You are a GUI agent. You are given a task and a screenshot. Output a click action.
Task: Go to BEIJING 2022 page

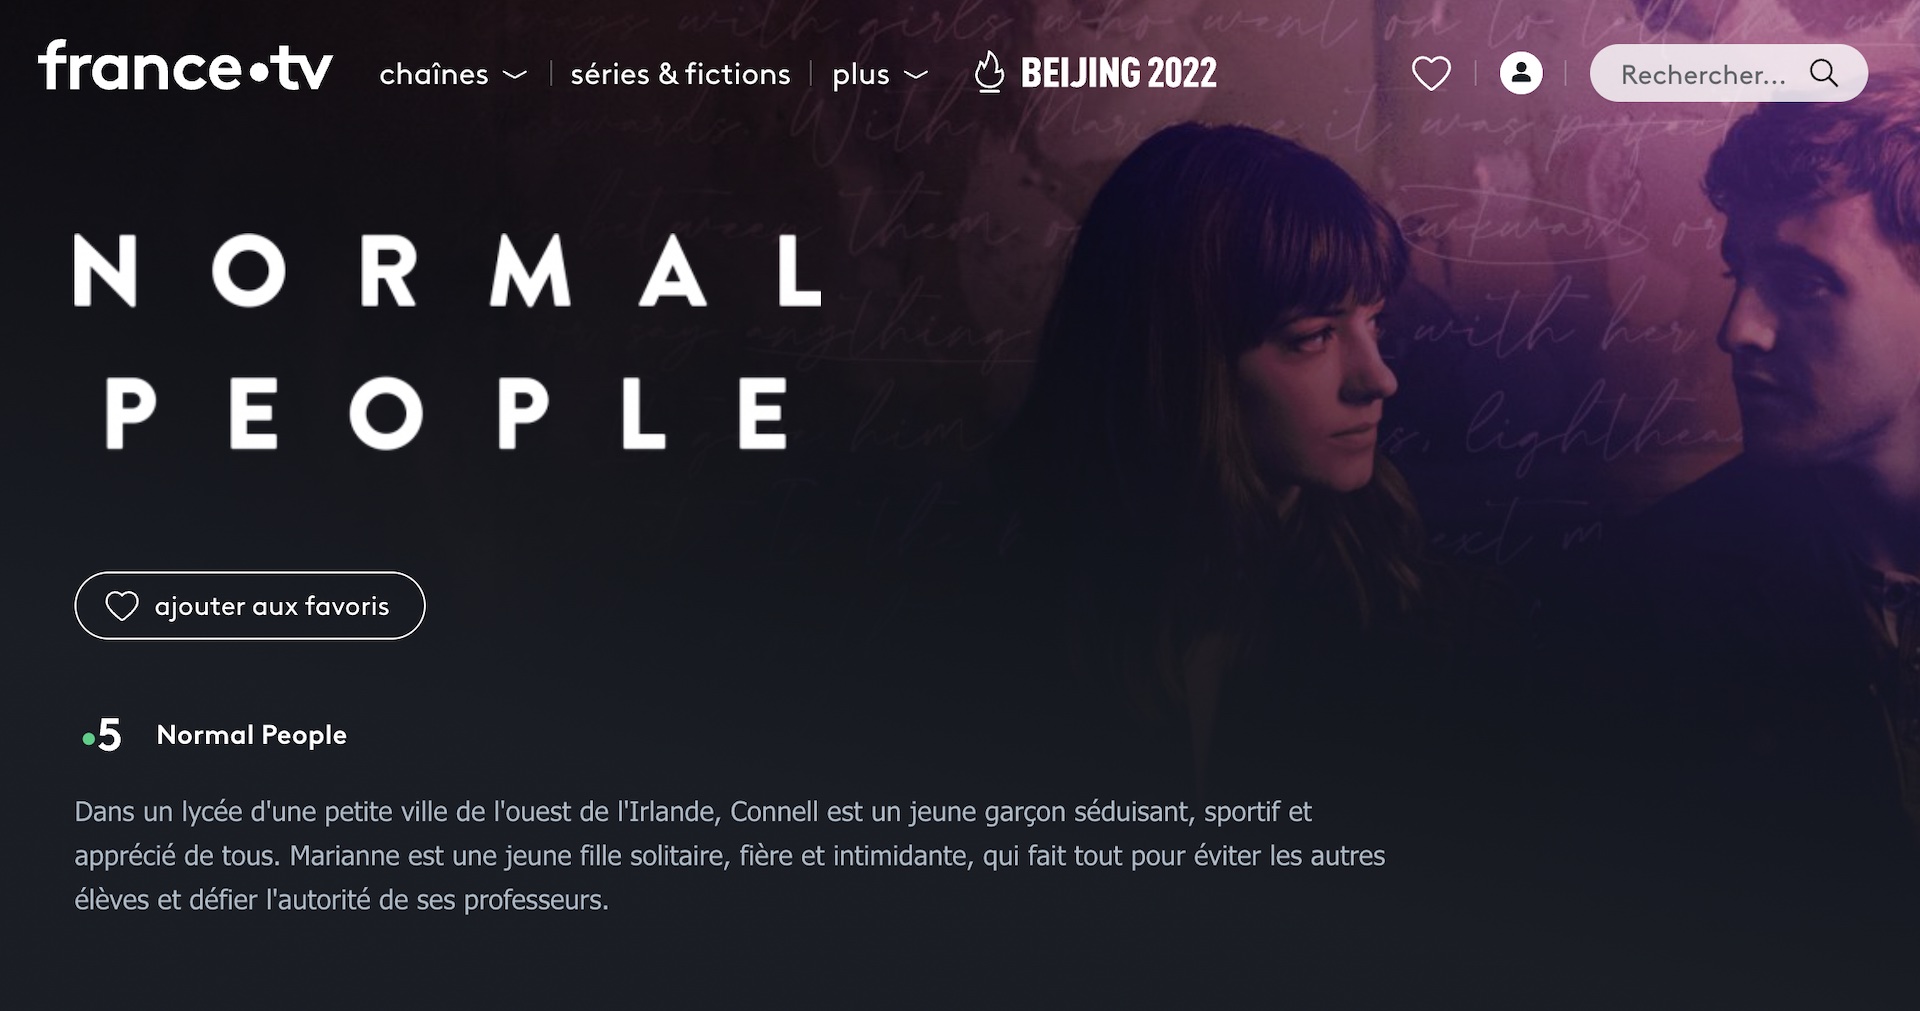(1118, 73)
